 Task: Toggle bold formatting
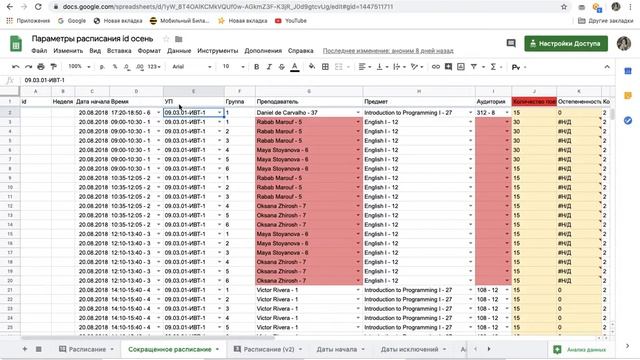tap(256, 67)
